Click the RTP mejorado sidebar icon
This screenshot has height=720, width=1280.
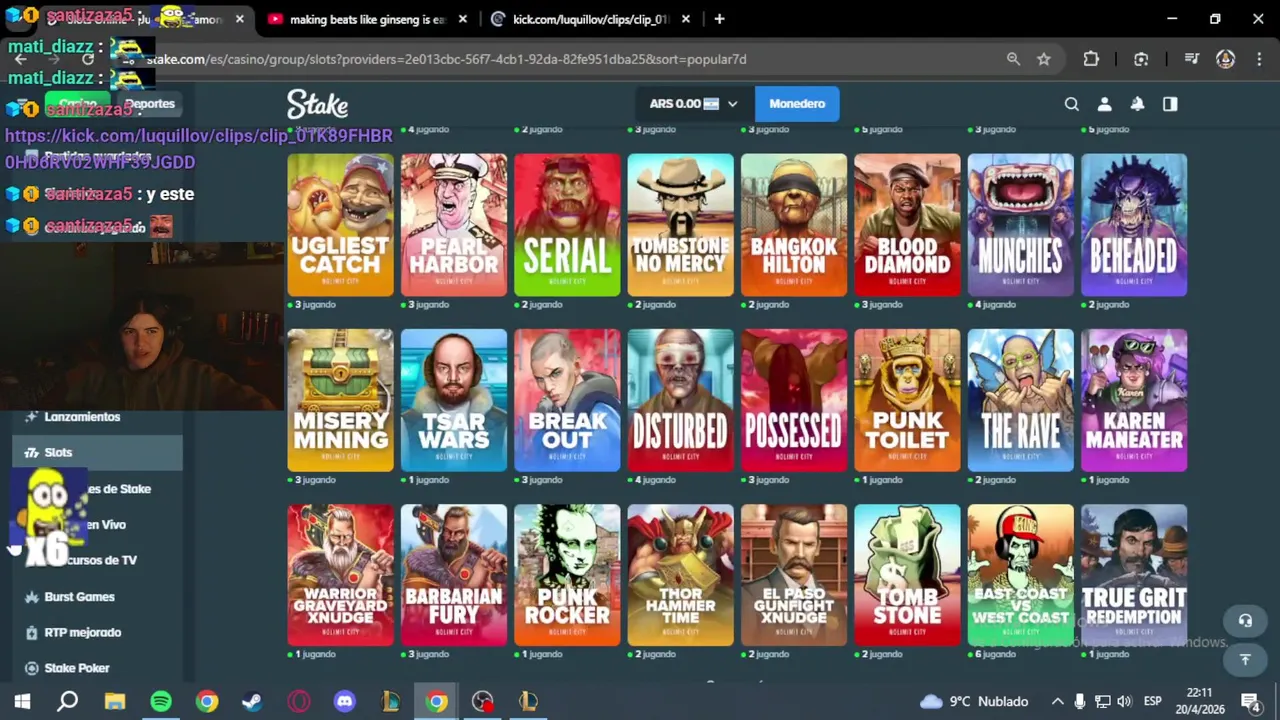(31, 633)
